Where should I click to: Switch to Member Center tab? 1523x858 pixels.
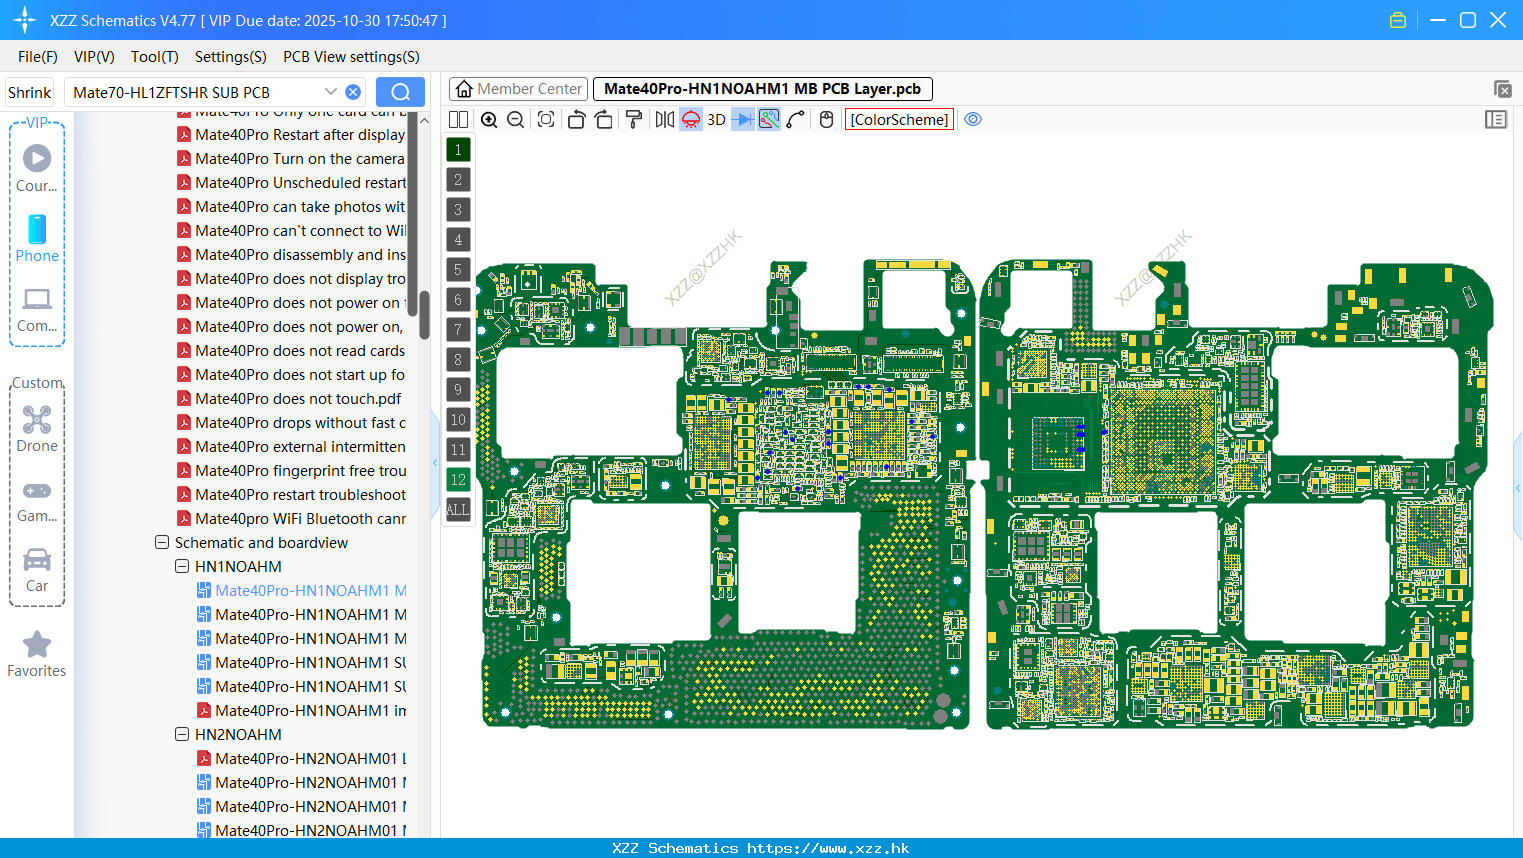click(518, 89)
